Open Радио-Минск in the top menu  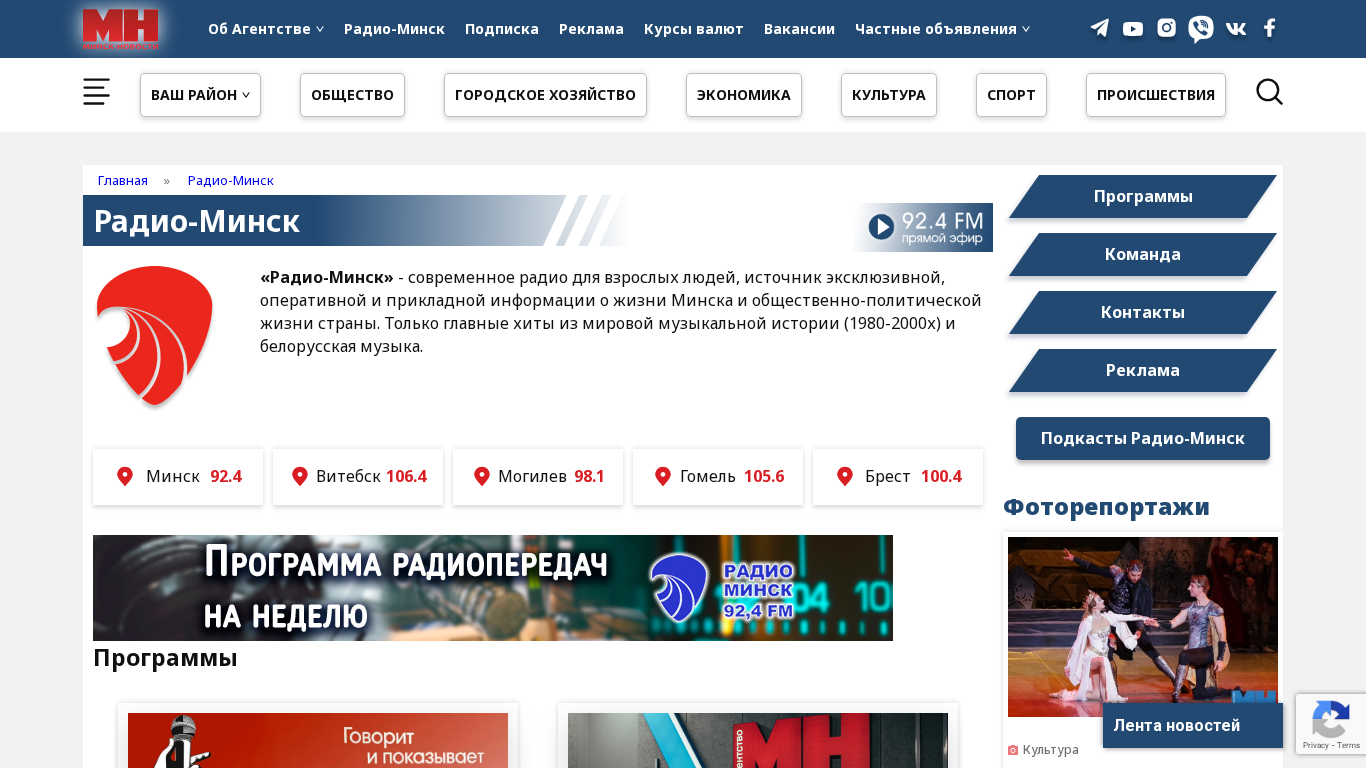coord(394,29)
